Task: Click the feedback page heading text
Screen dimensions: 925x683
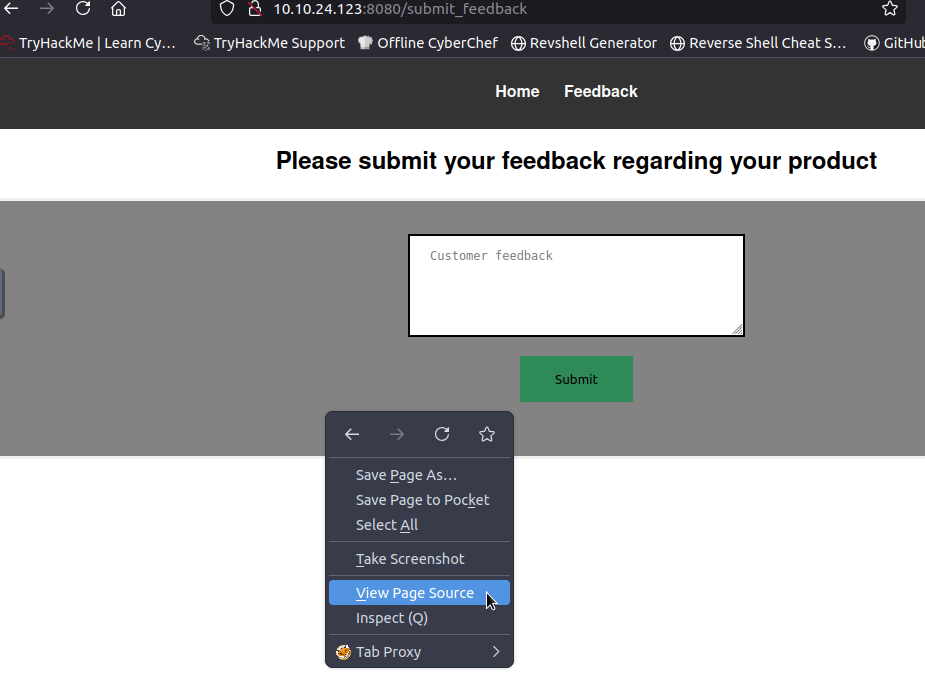Action: [x=576, y=161]
